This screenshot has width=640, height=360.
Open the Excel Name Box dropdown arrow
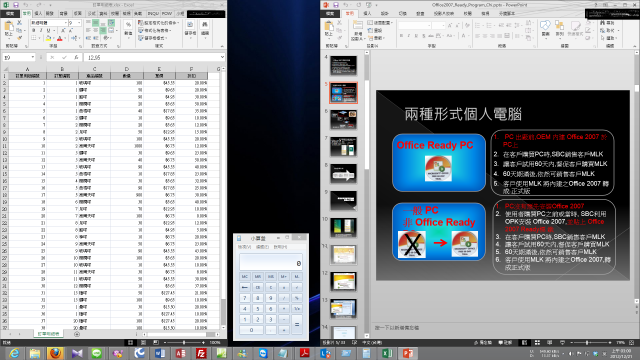(33, 58)
